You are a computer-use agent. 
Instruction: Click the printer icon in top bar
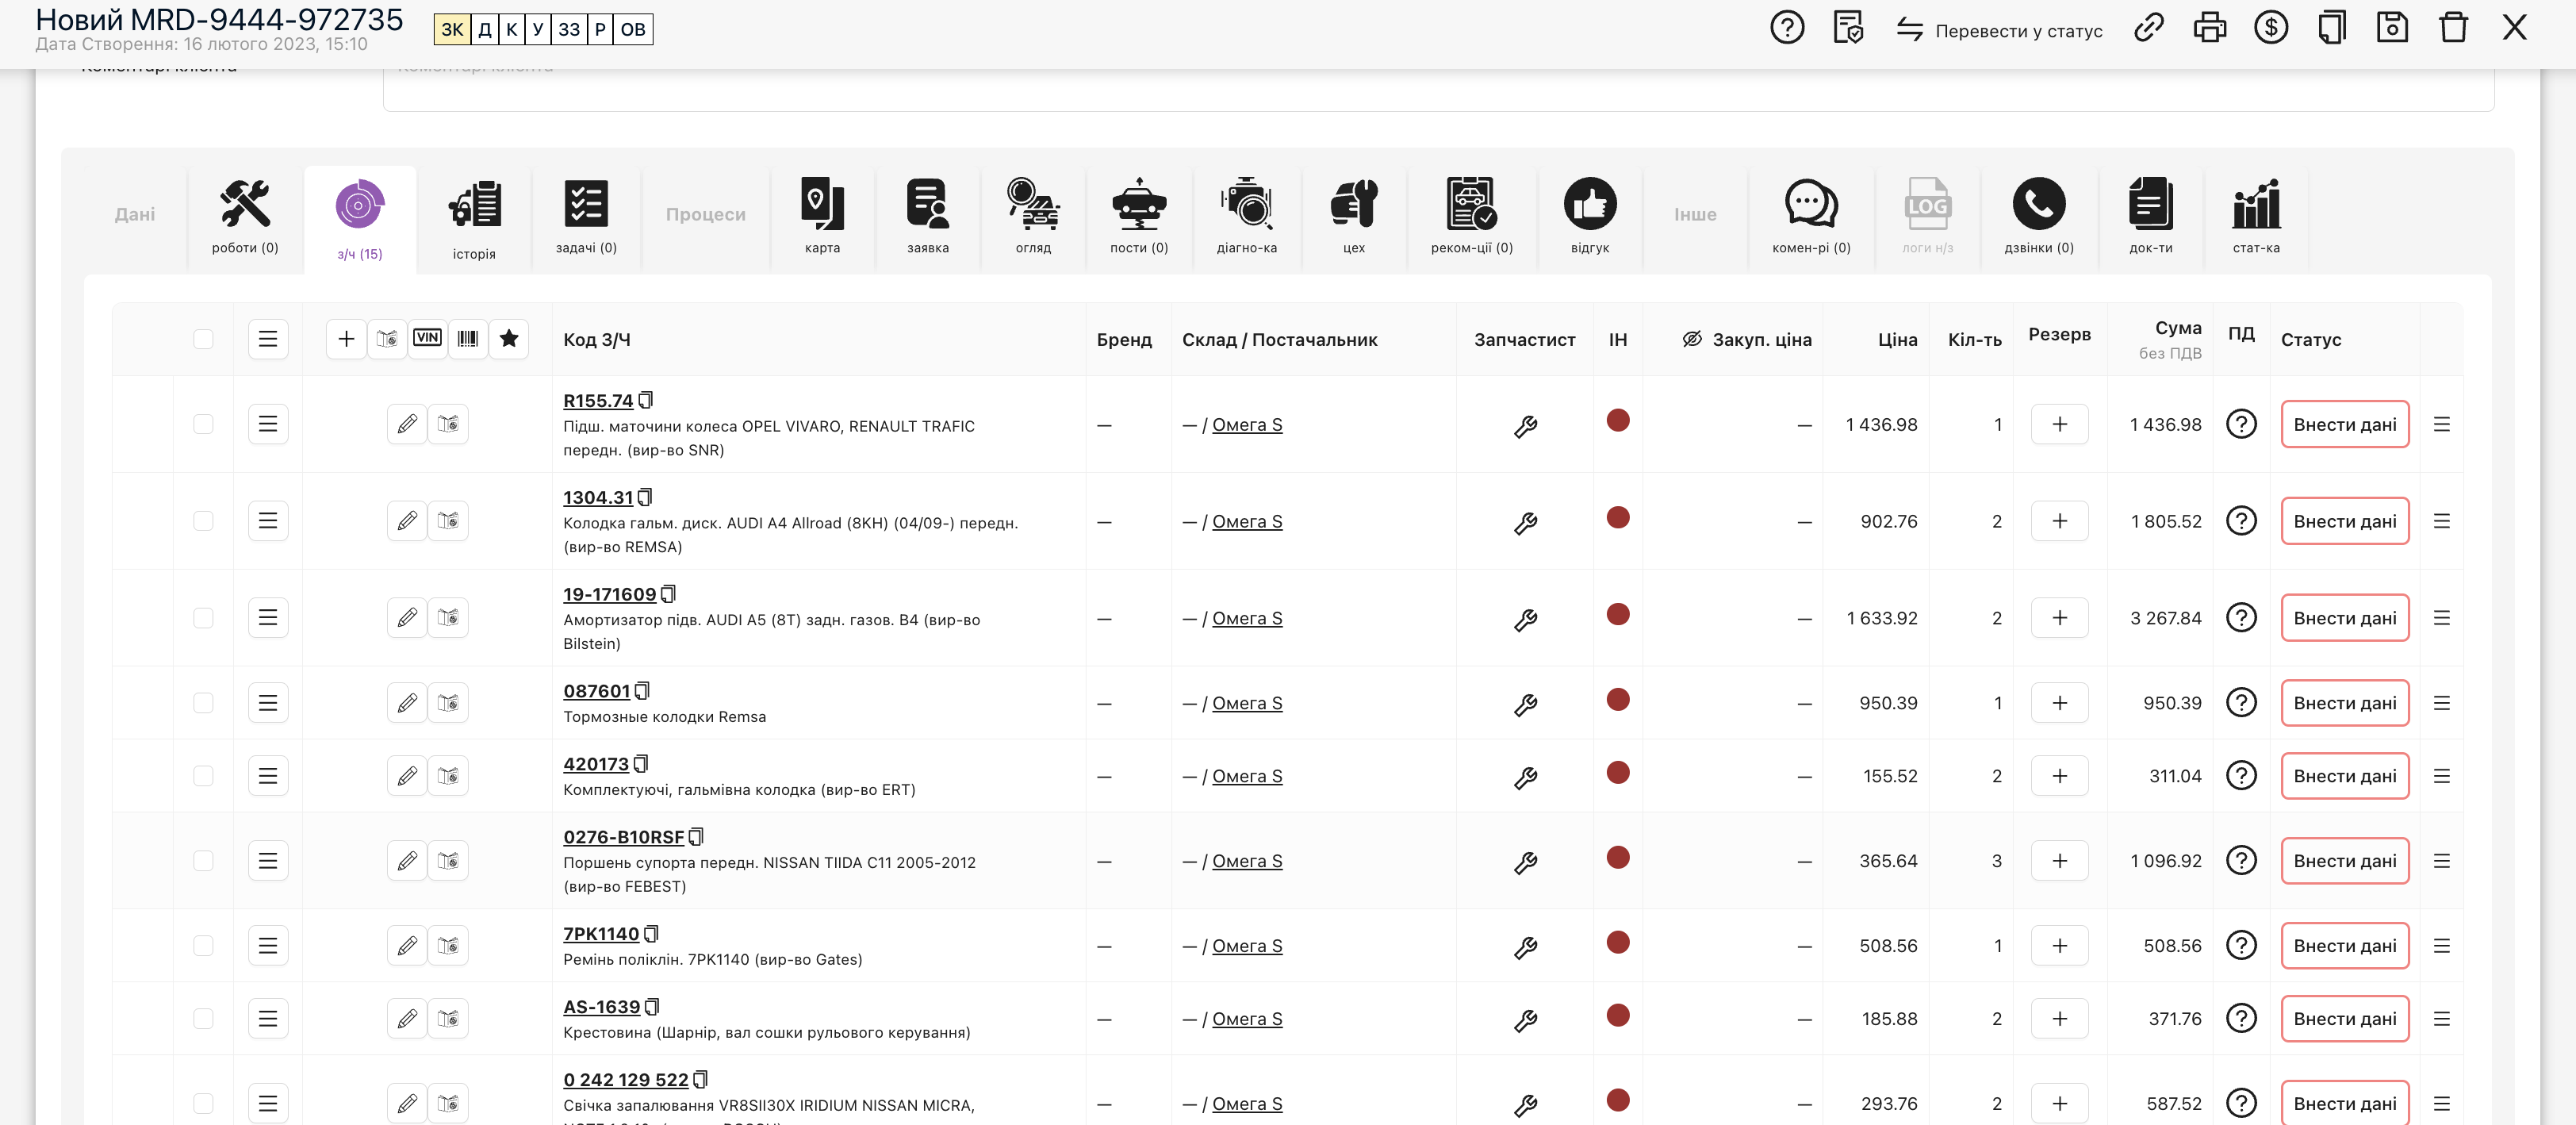pyautogui.click(x=2209, y=27)
